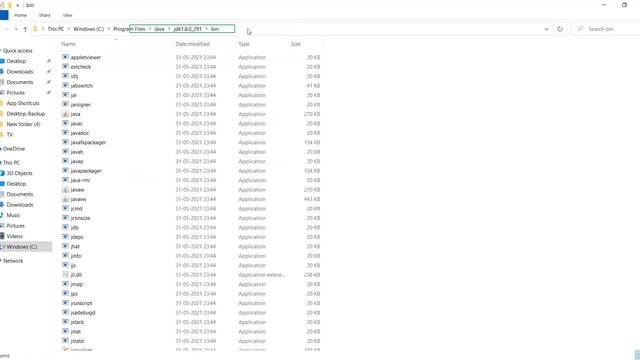Viewport: 640px width, 360px height.
Task: Select the idlj application icon
Action: tap(65, 76)
